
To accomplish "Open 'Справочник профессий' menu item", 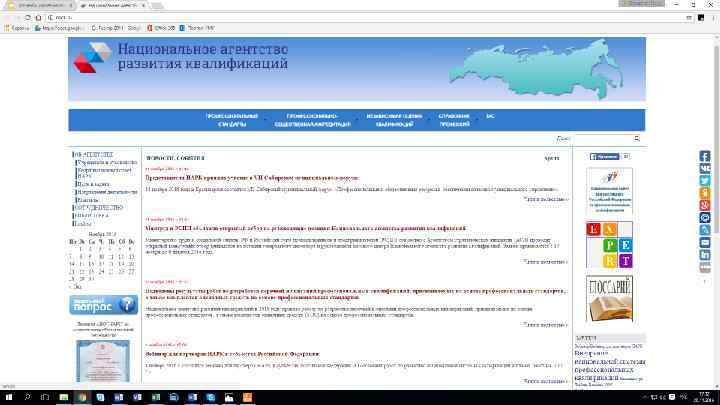I will coord(454,120).
